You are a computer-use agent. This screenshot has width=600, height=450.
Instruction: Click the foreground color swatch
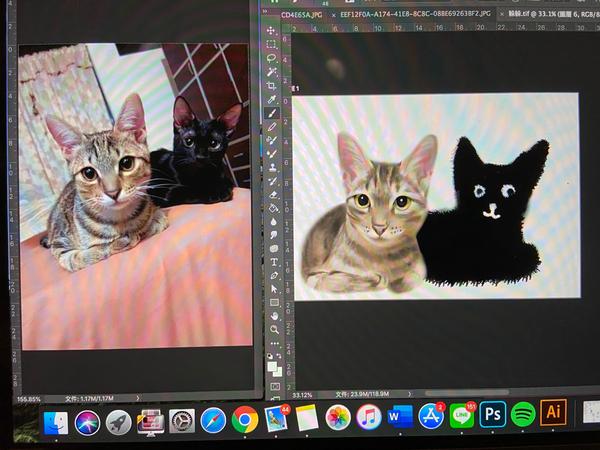pyautogui.click(x=272, y=365)
